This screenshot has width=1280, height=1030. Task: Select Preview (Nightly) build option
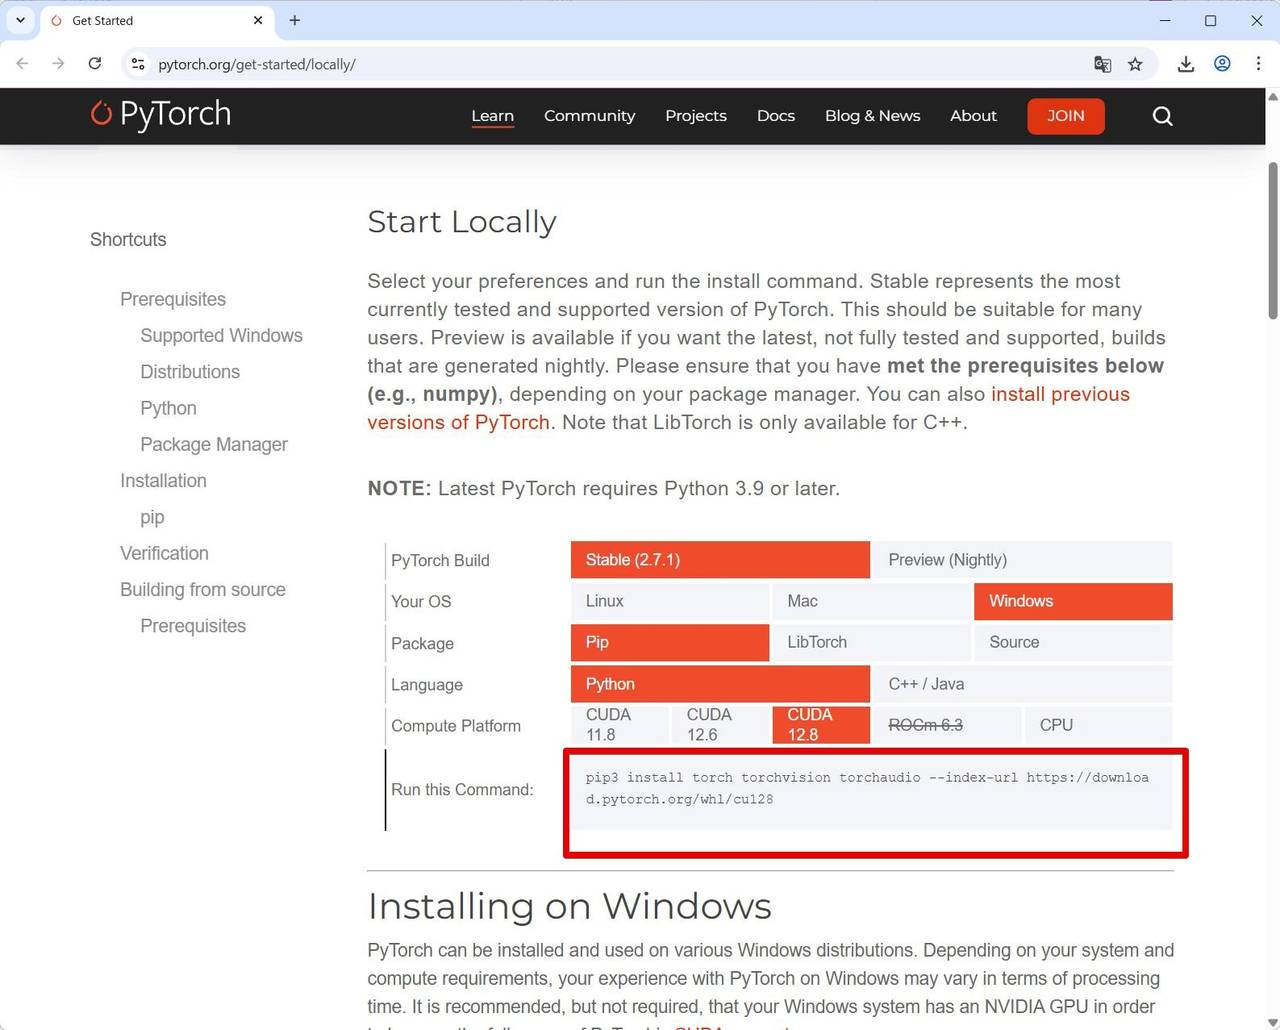pos(1023,560)
